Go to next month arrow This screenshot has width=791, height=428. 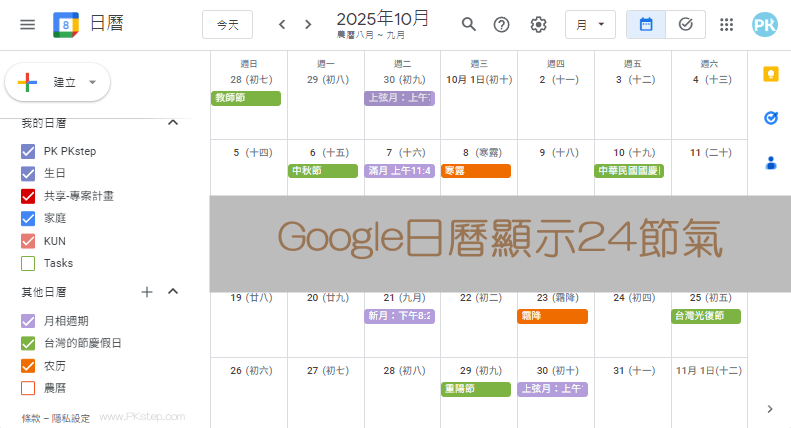point(308,24)
